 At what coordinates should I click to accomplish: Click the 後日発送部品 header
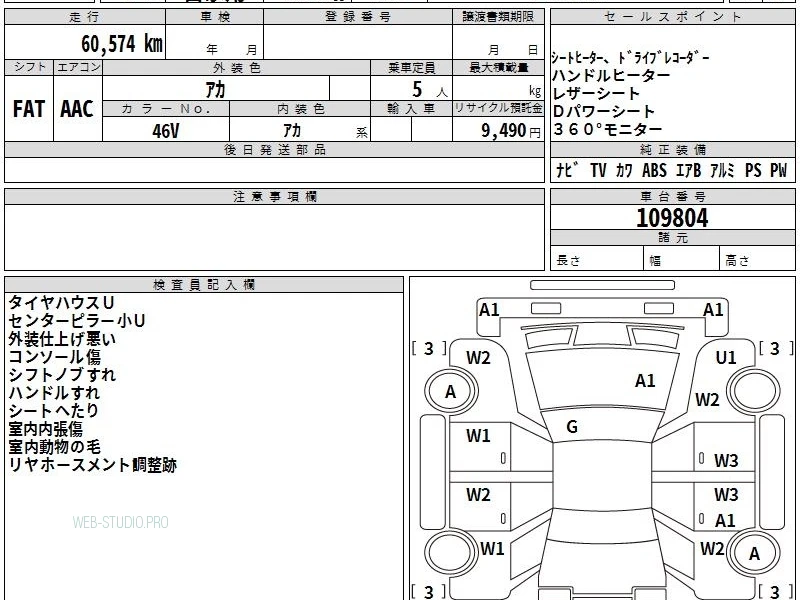point(274,149)
